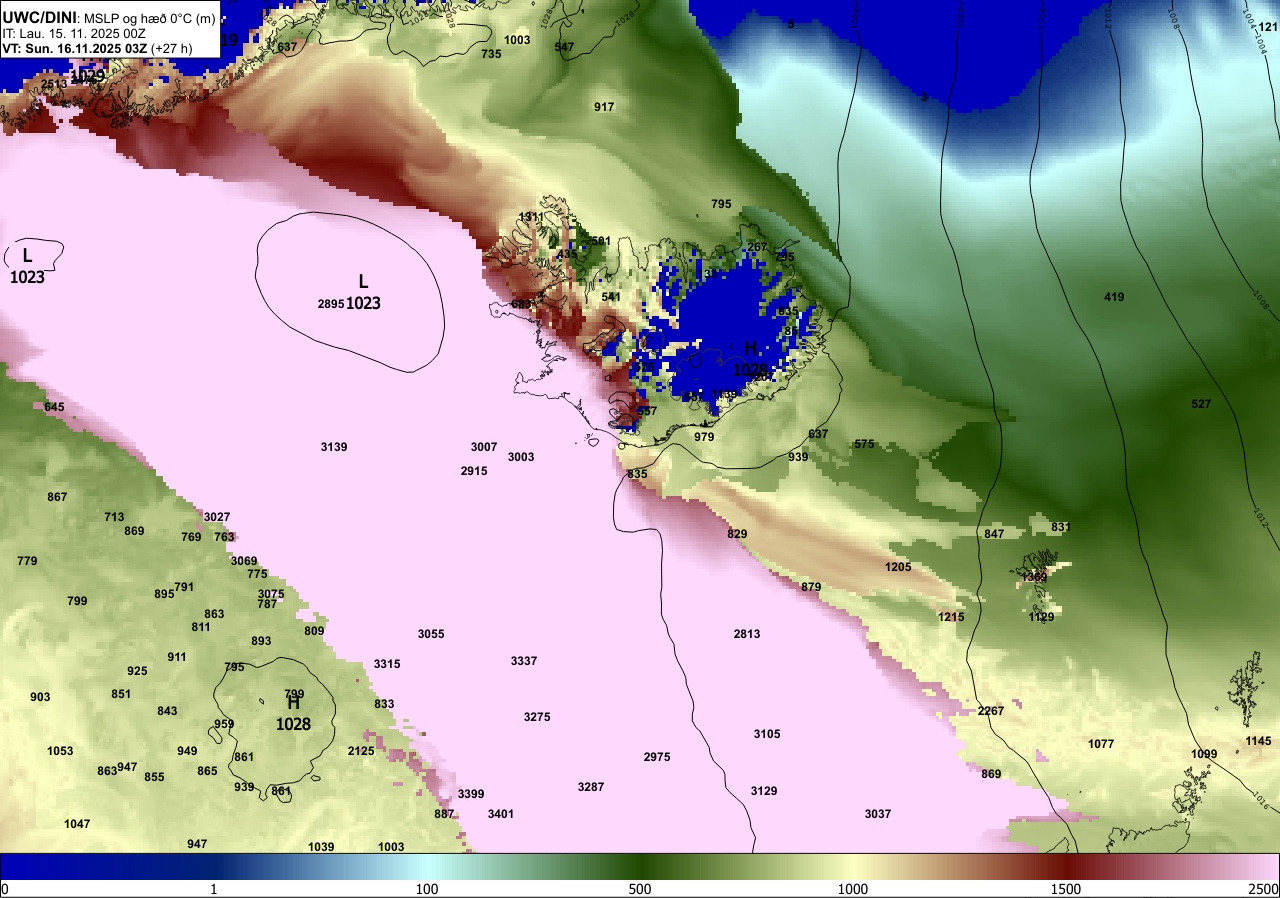Viewport: 1280px width, 898px height.
Task: Click the height value 2813
Action: (x=747, y=634)
